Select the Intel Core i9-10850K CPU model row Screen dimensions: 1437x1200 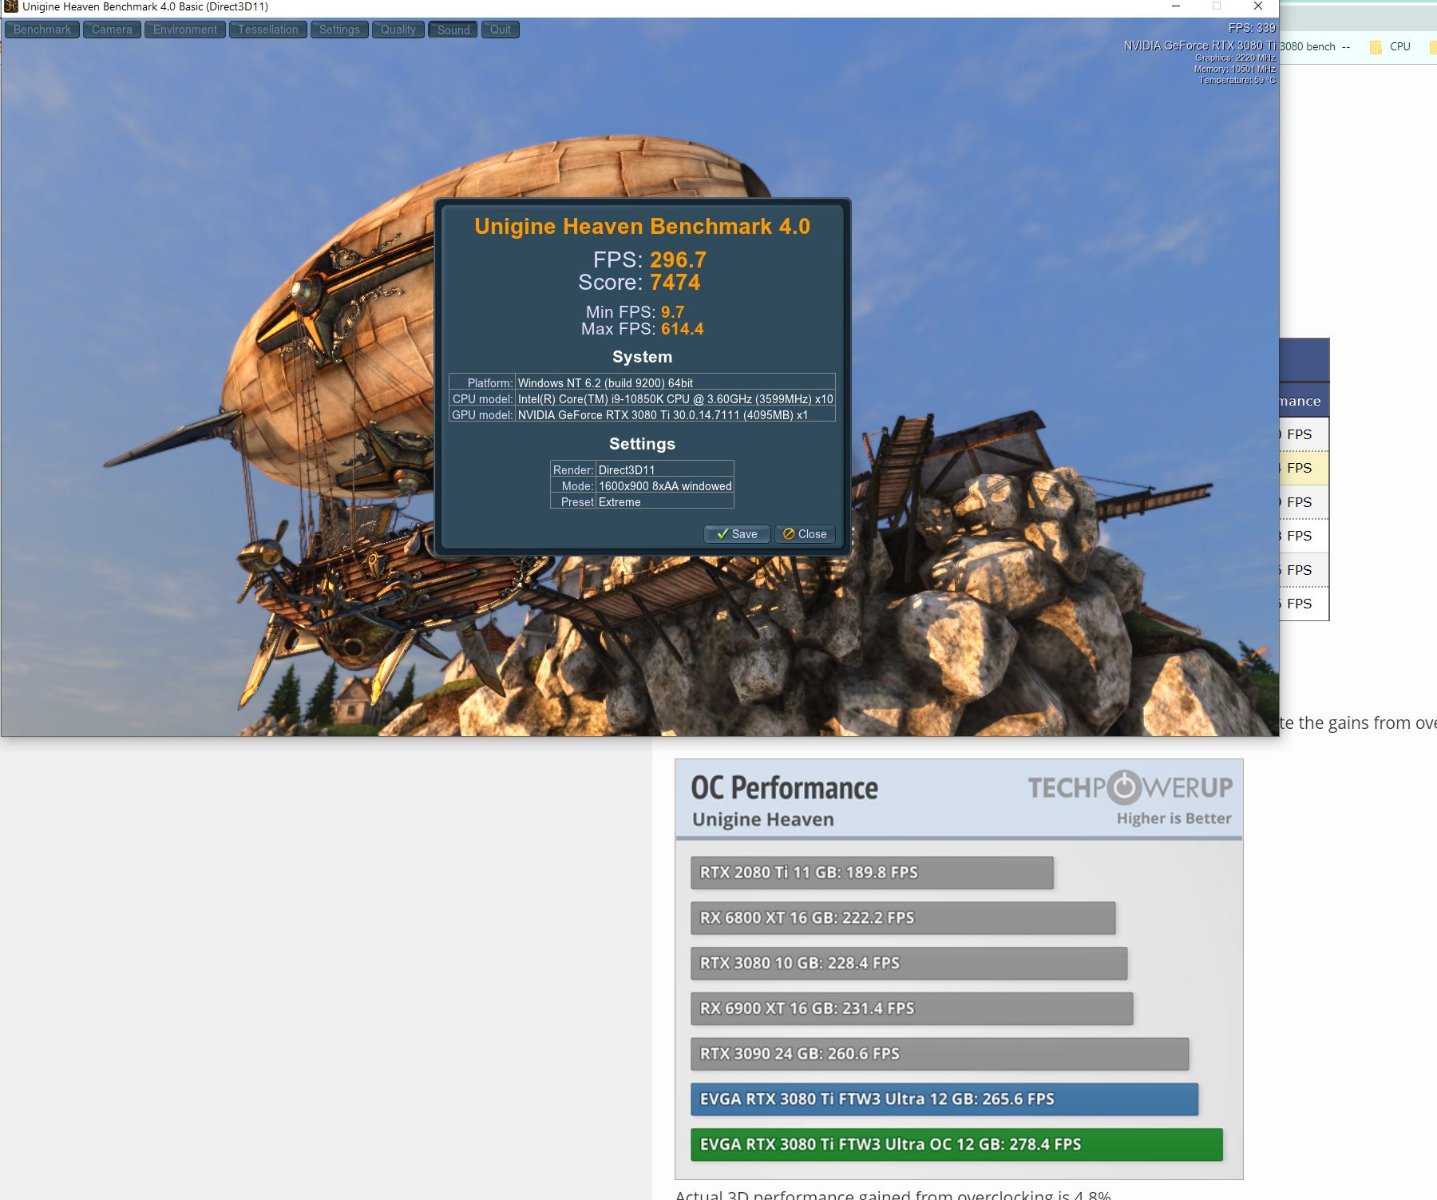click(642, 398)
